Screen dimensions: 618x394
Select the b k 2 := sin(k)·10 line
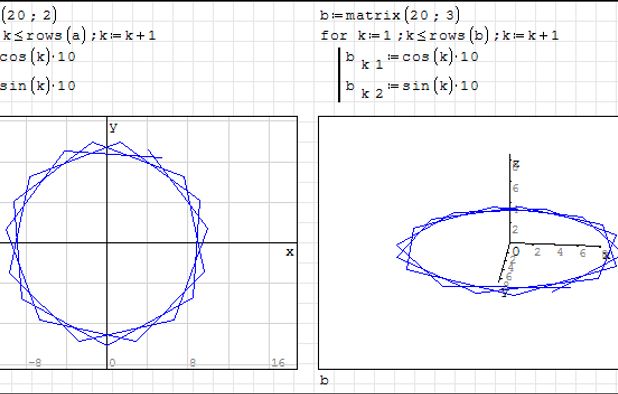(x=412, y=88)
